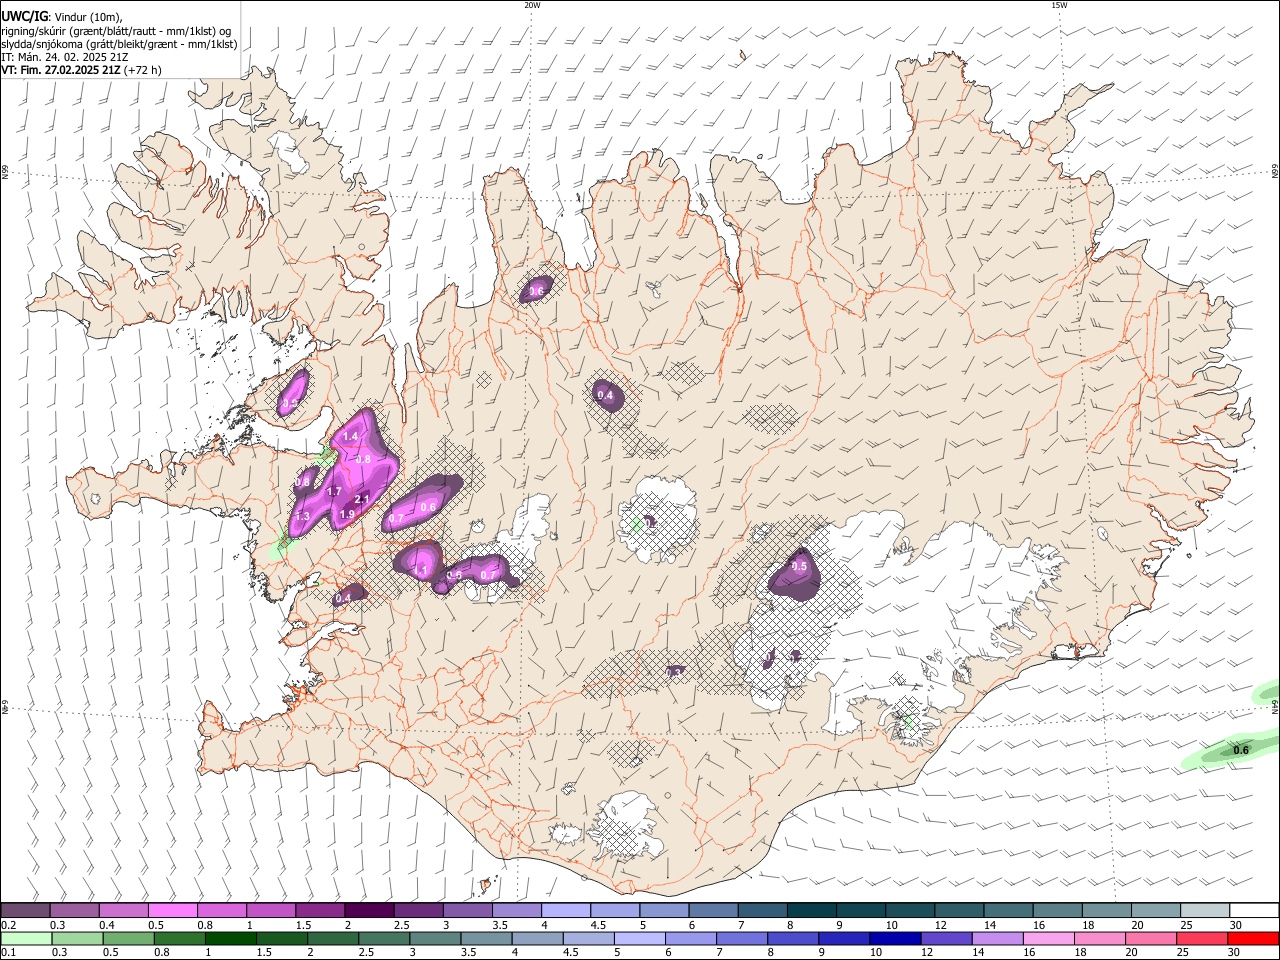Click the dark teal 8–9 snow legend swatch
Image resolution: width=1280 pixels, height=960 pixels.
(812, 910)
